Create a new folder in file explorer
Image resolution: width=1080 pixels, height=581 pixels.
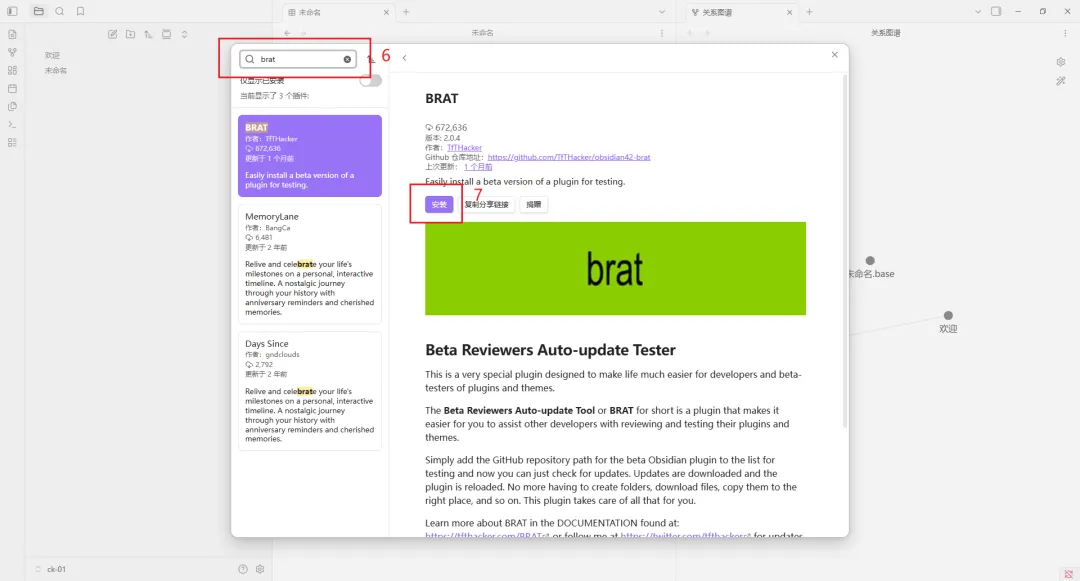[130, 34]
